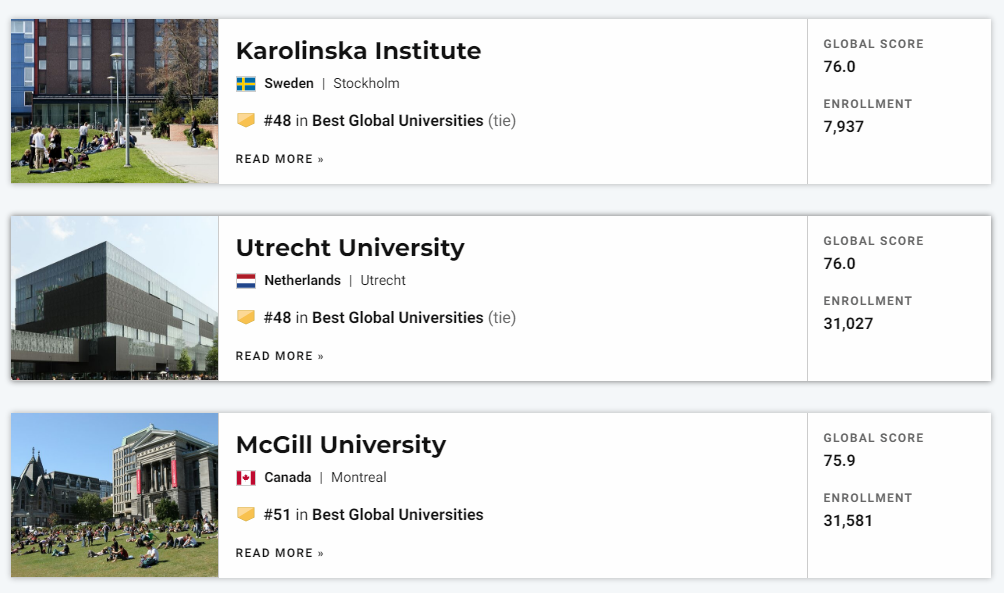Click the Stockholm location text
1004x593 pixels.
coord(366,83)
